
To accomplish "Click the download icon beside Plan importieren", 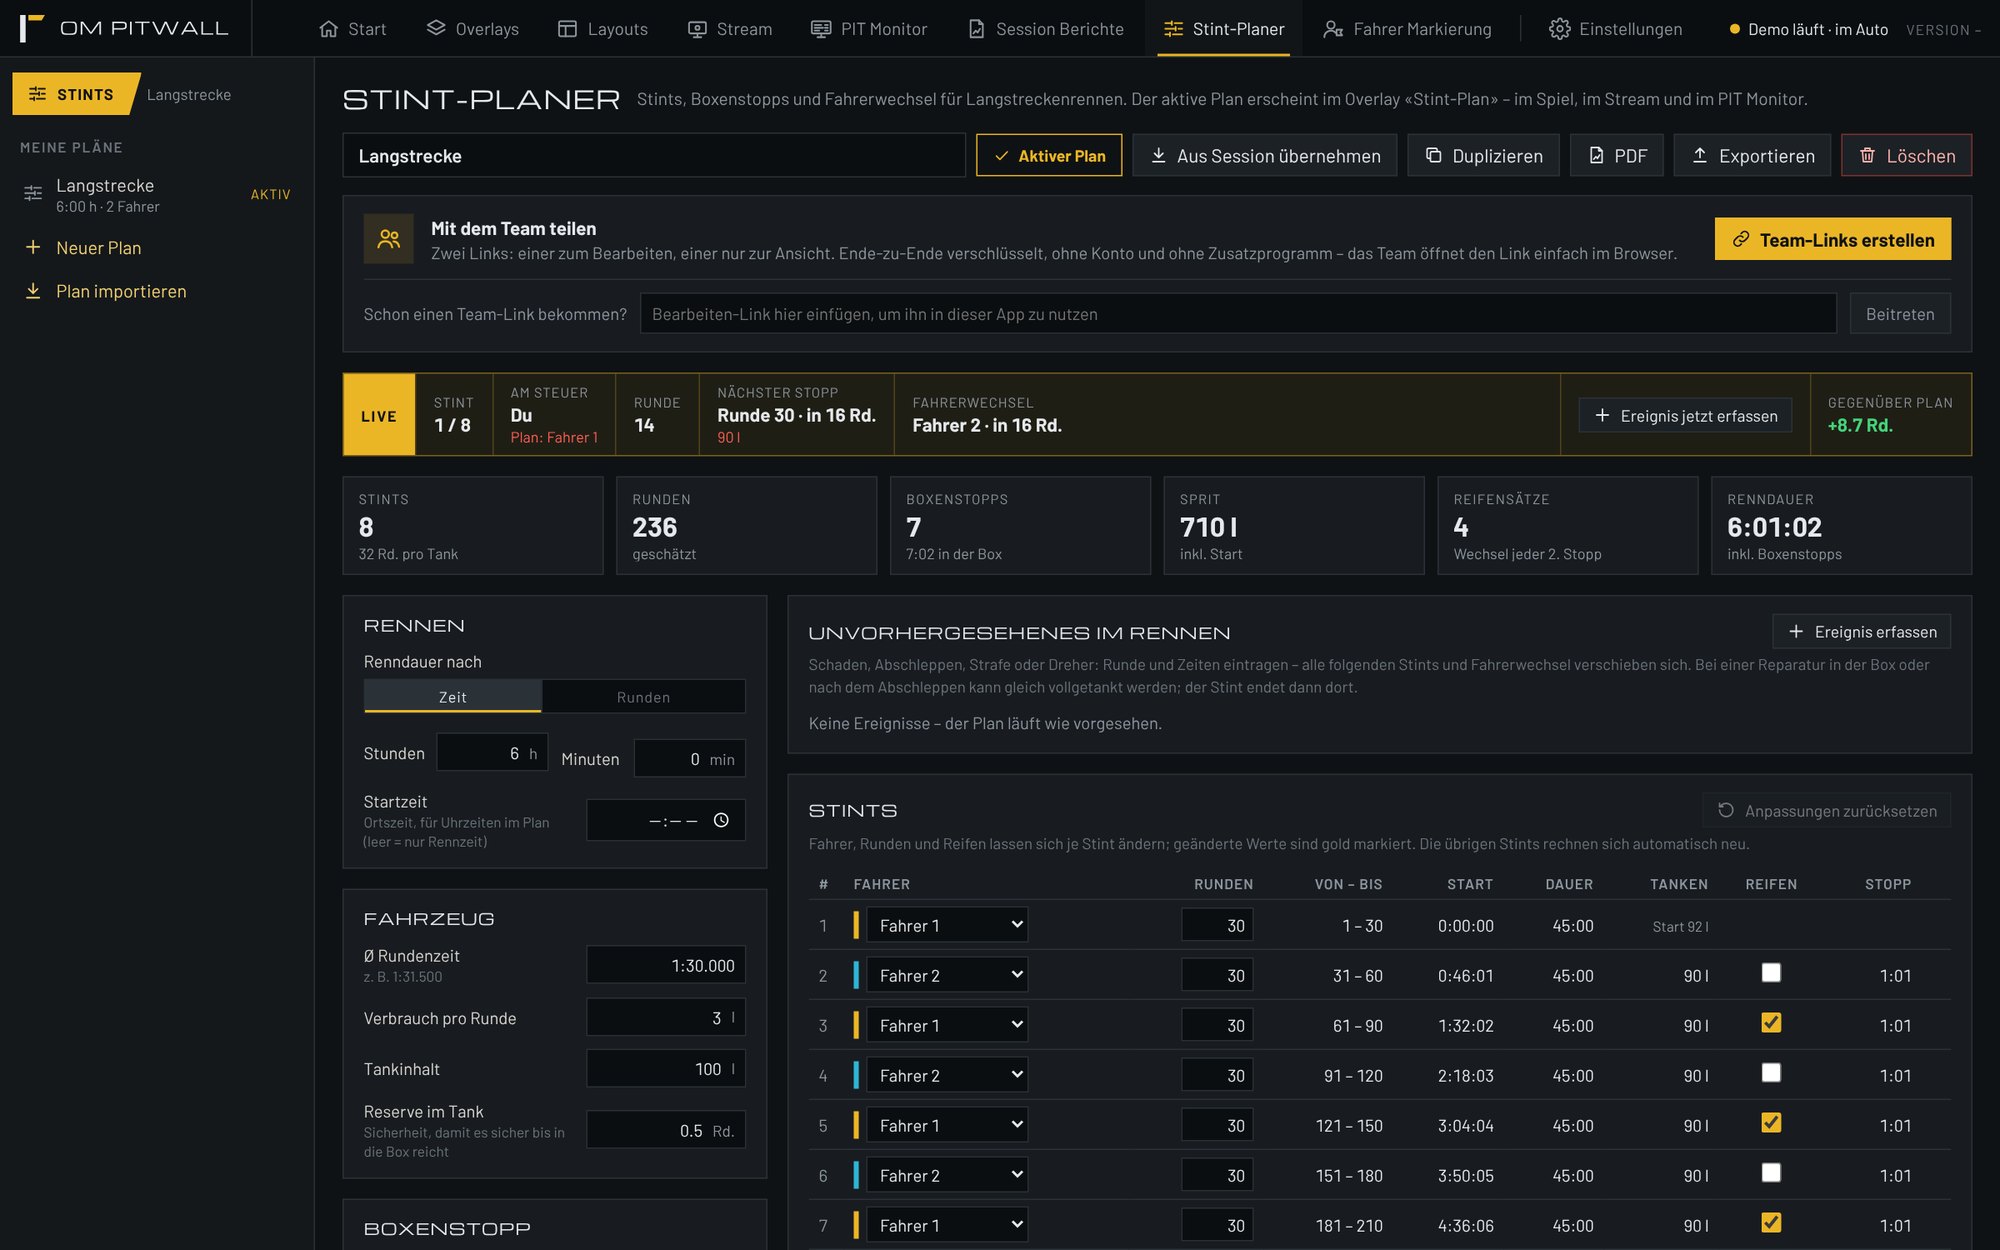I will [33, 290].
